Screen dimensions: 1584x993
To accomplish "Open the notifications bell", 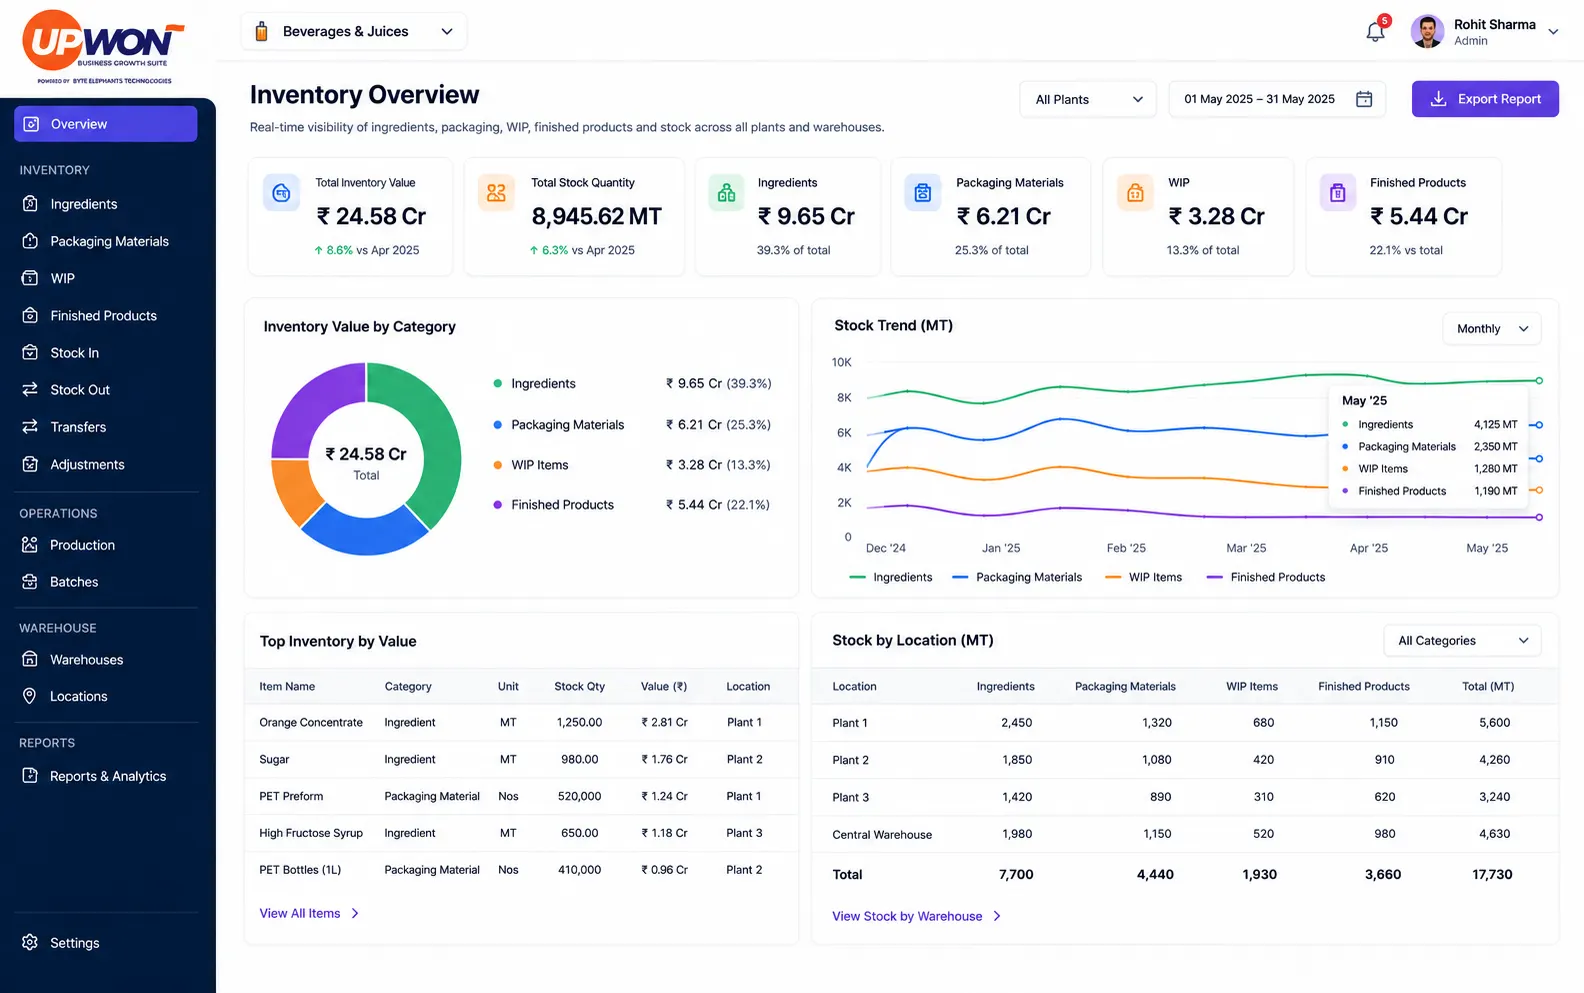I will tap(1376, 32).
